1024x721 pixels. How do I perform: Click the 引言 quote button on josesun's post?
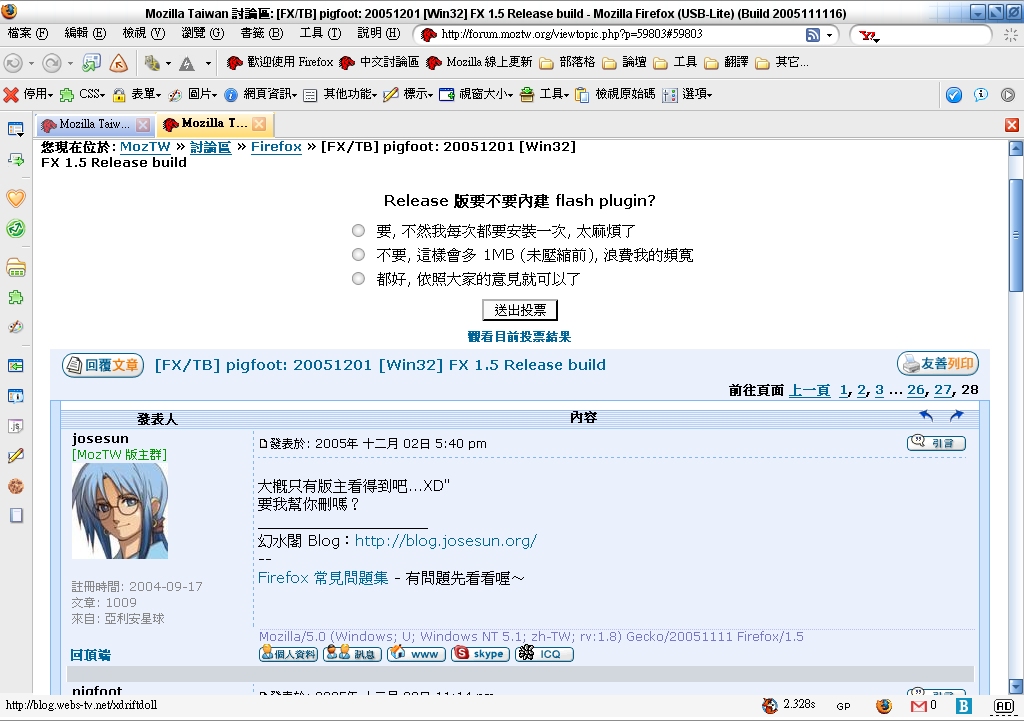pos(936,443)
